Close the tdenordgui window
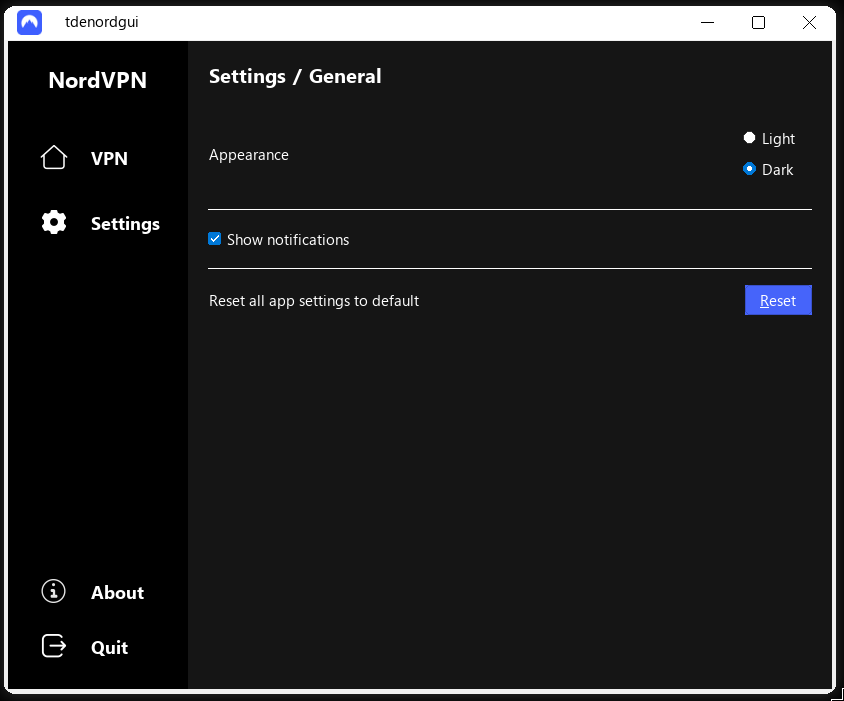Viewport: 844px width, 701px height. (809, 23)
